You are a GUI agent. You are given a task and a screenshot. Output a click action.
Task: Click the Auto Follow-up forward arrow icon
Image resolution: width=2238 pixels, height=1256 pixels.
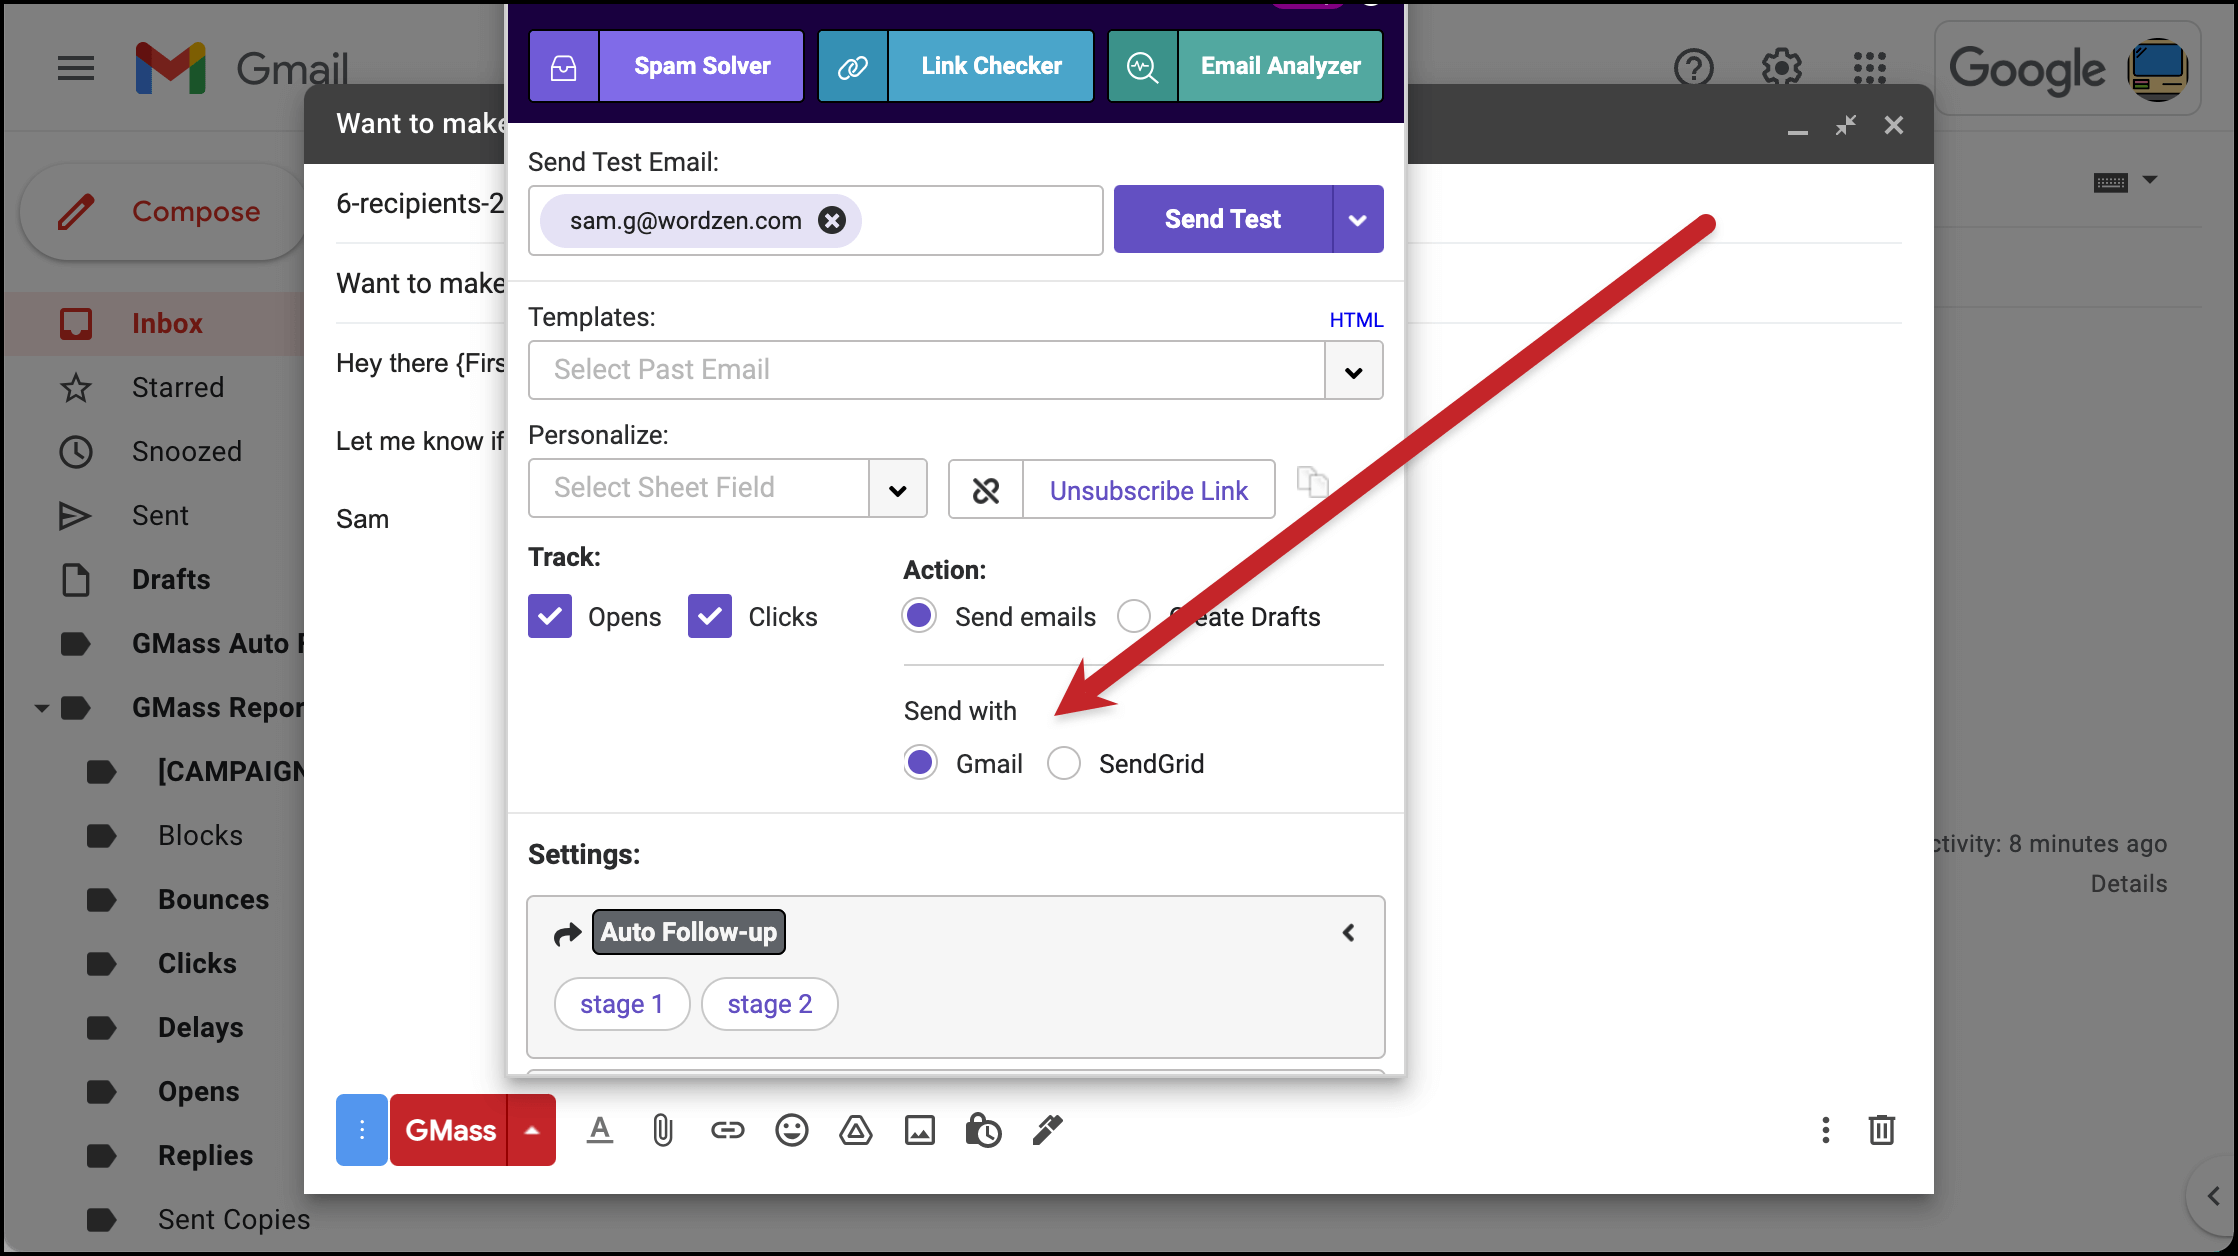point(567,933)
